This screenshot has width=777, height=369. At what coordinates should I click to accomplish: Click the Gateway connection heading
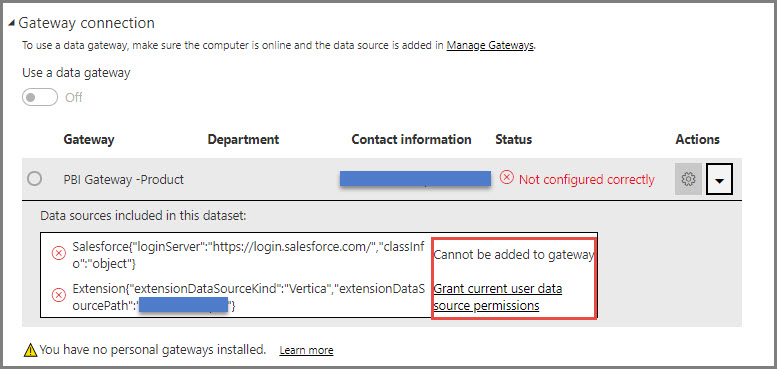coord(86,23)
